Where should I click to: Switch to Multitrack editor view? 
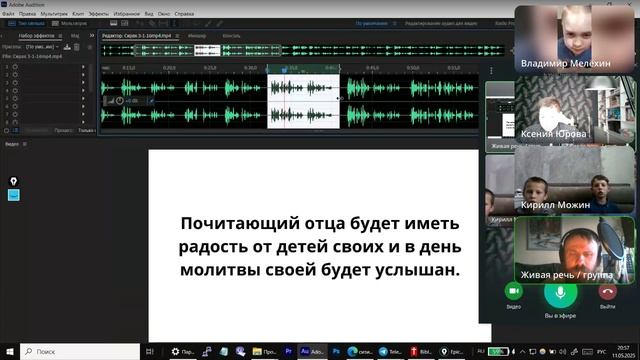tap(70, 24)
